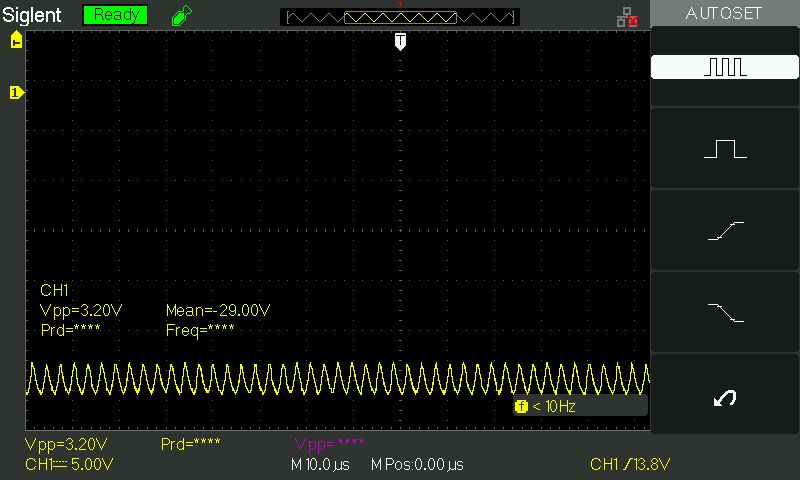
Task: Click the magenta 'Vpp=****' readout
Action: point(329,444)
